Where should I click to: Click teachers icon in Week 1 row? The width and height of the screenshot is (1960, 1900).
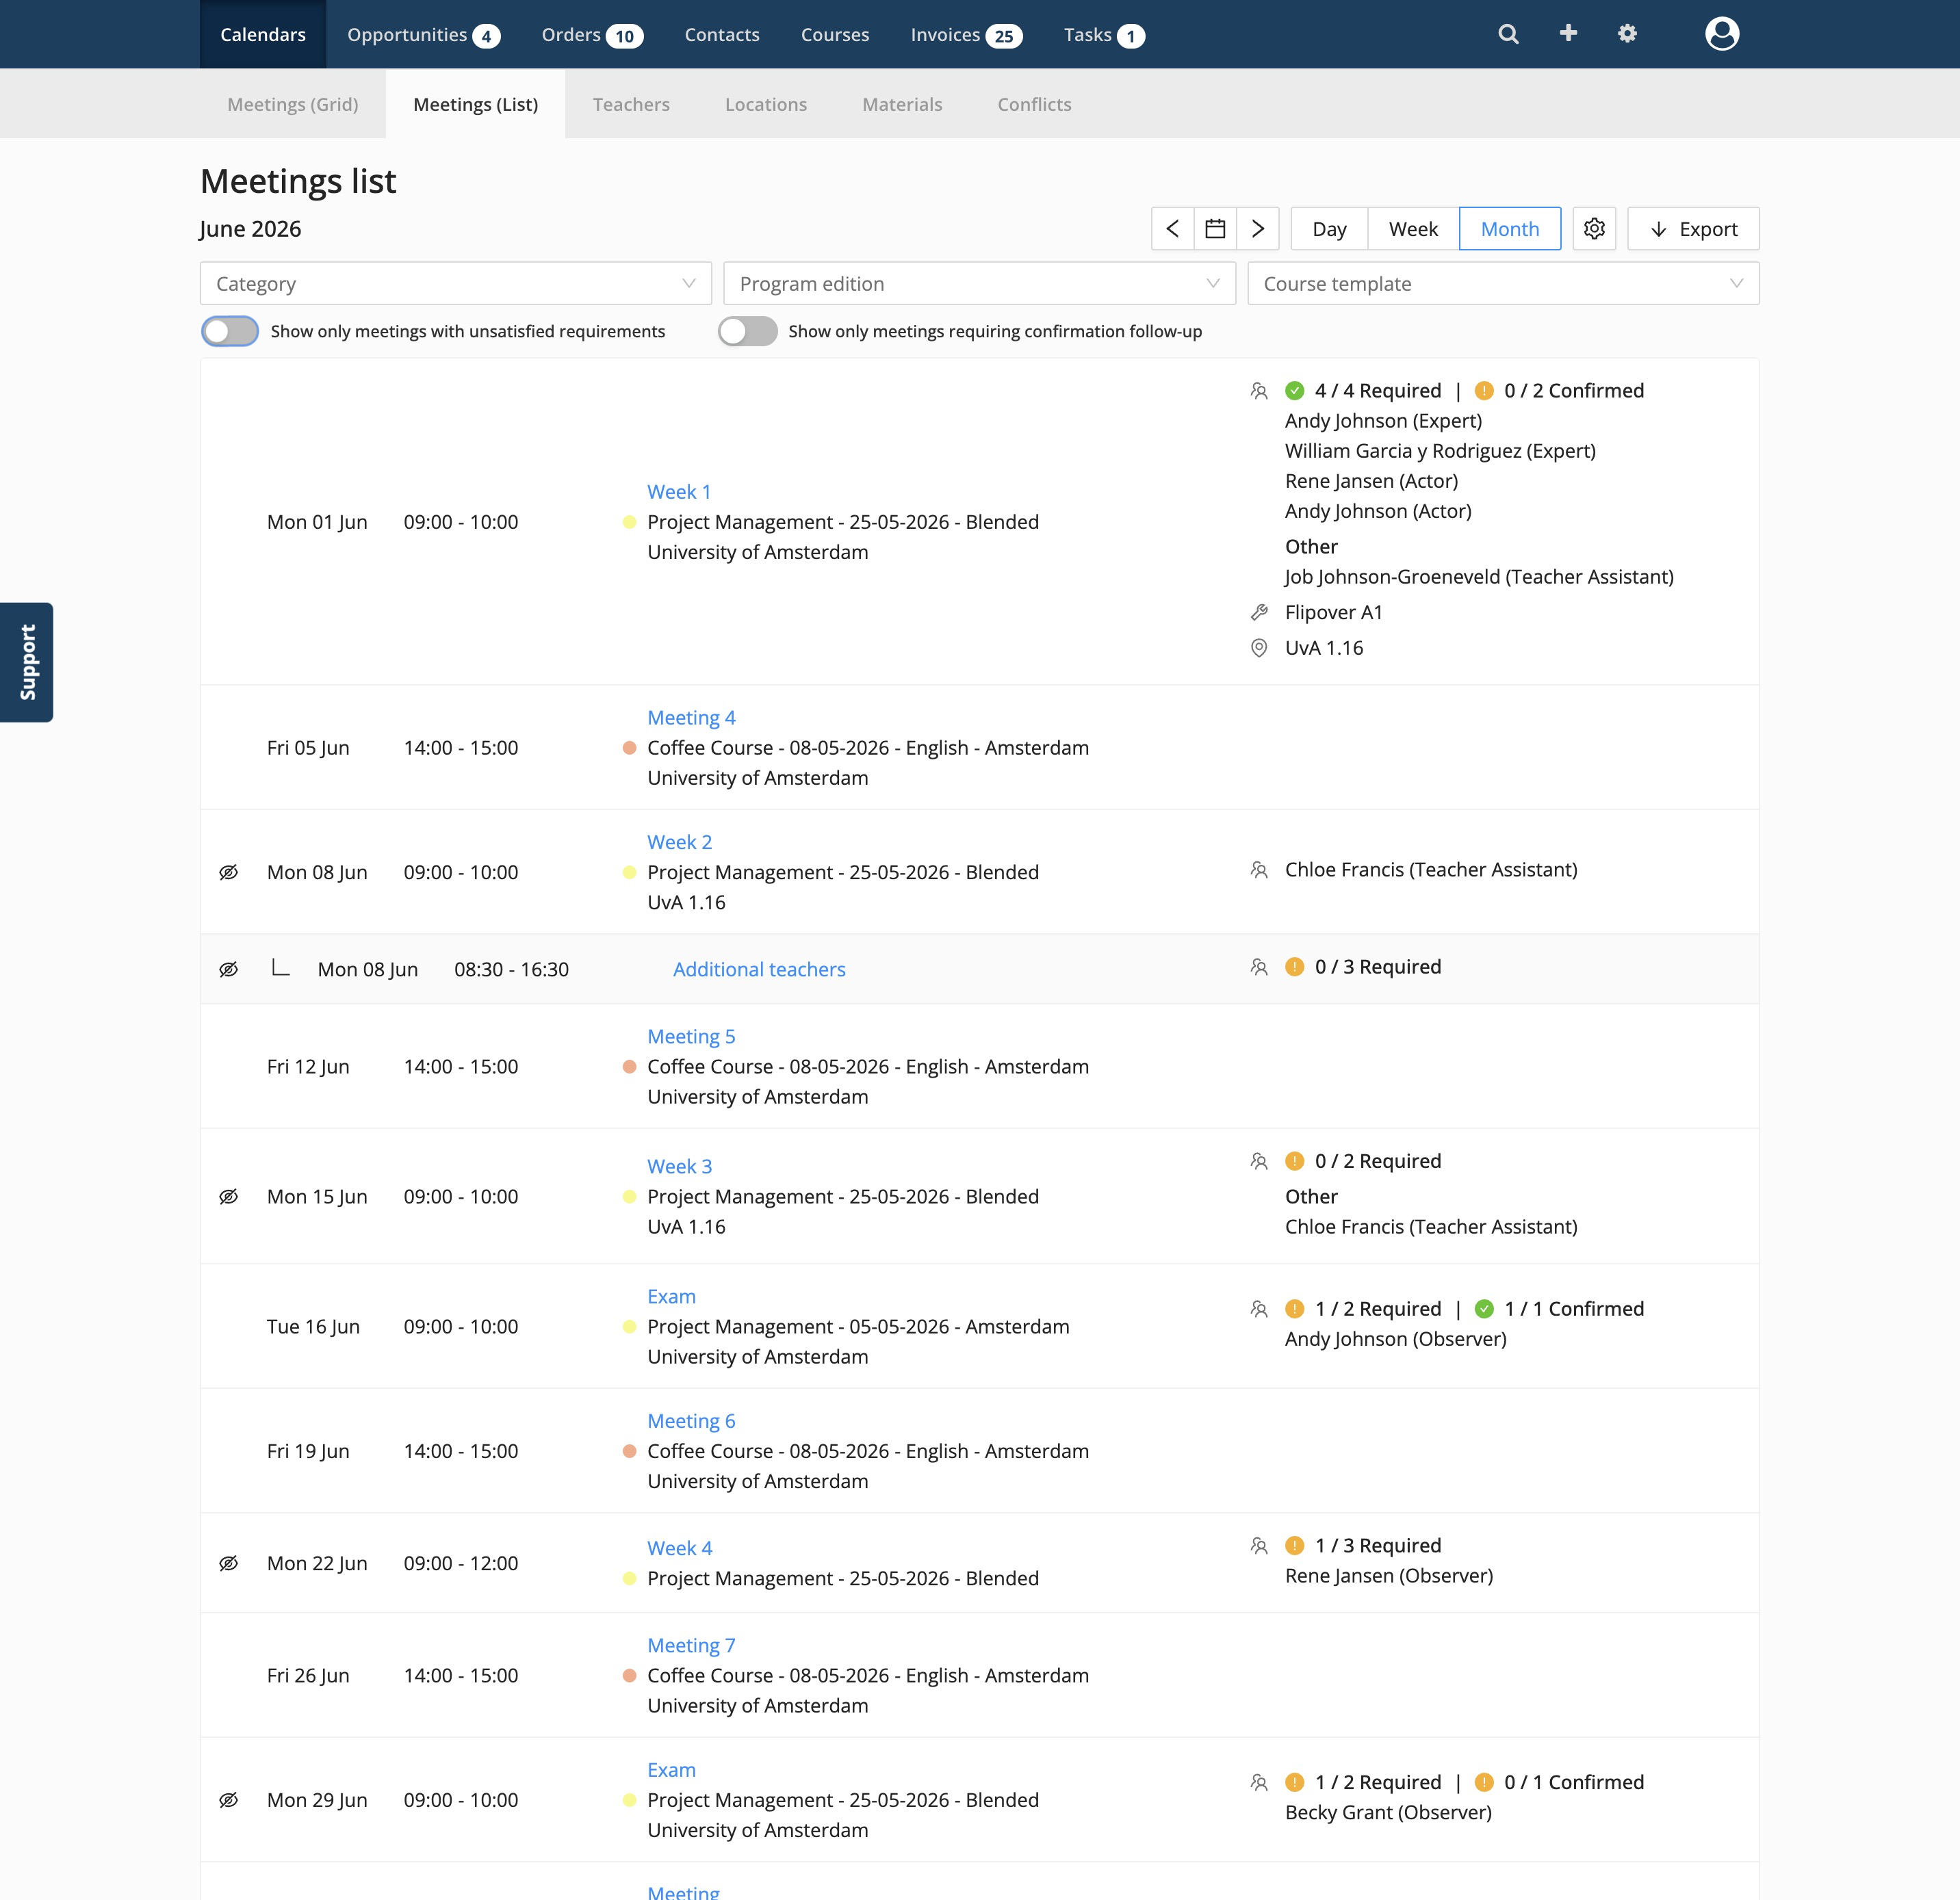[1259, 391]
